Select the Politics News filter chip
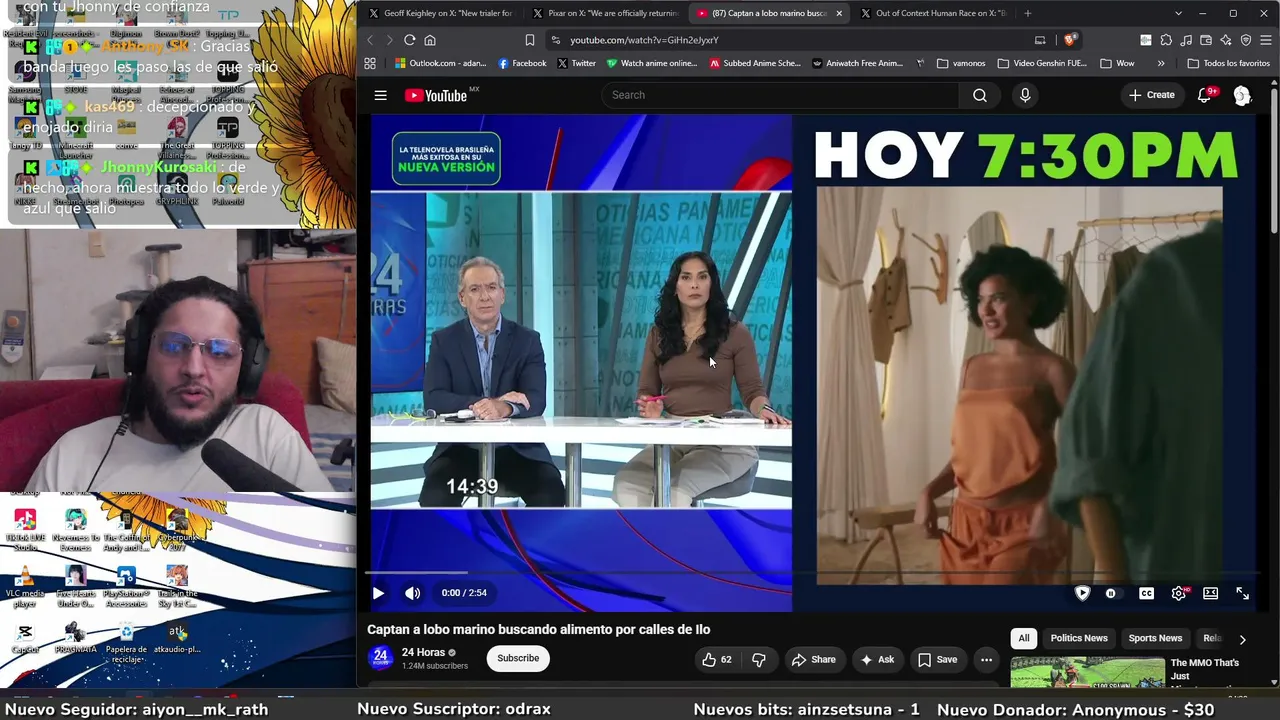Screen dimensions: 1280x720 click(x=1079, y=638)
